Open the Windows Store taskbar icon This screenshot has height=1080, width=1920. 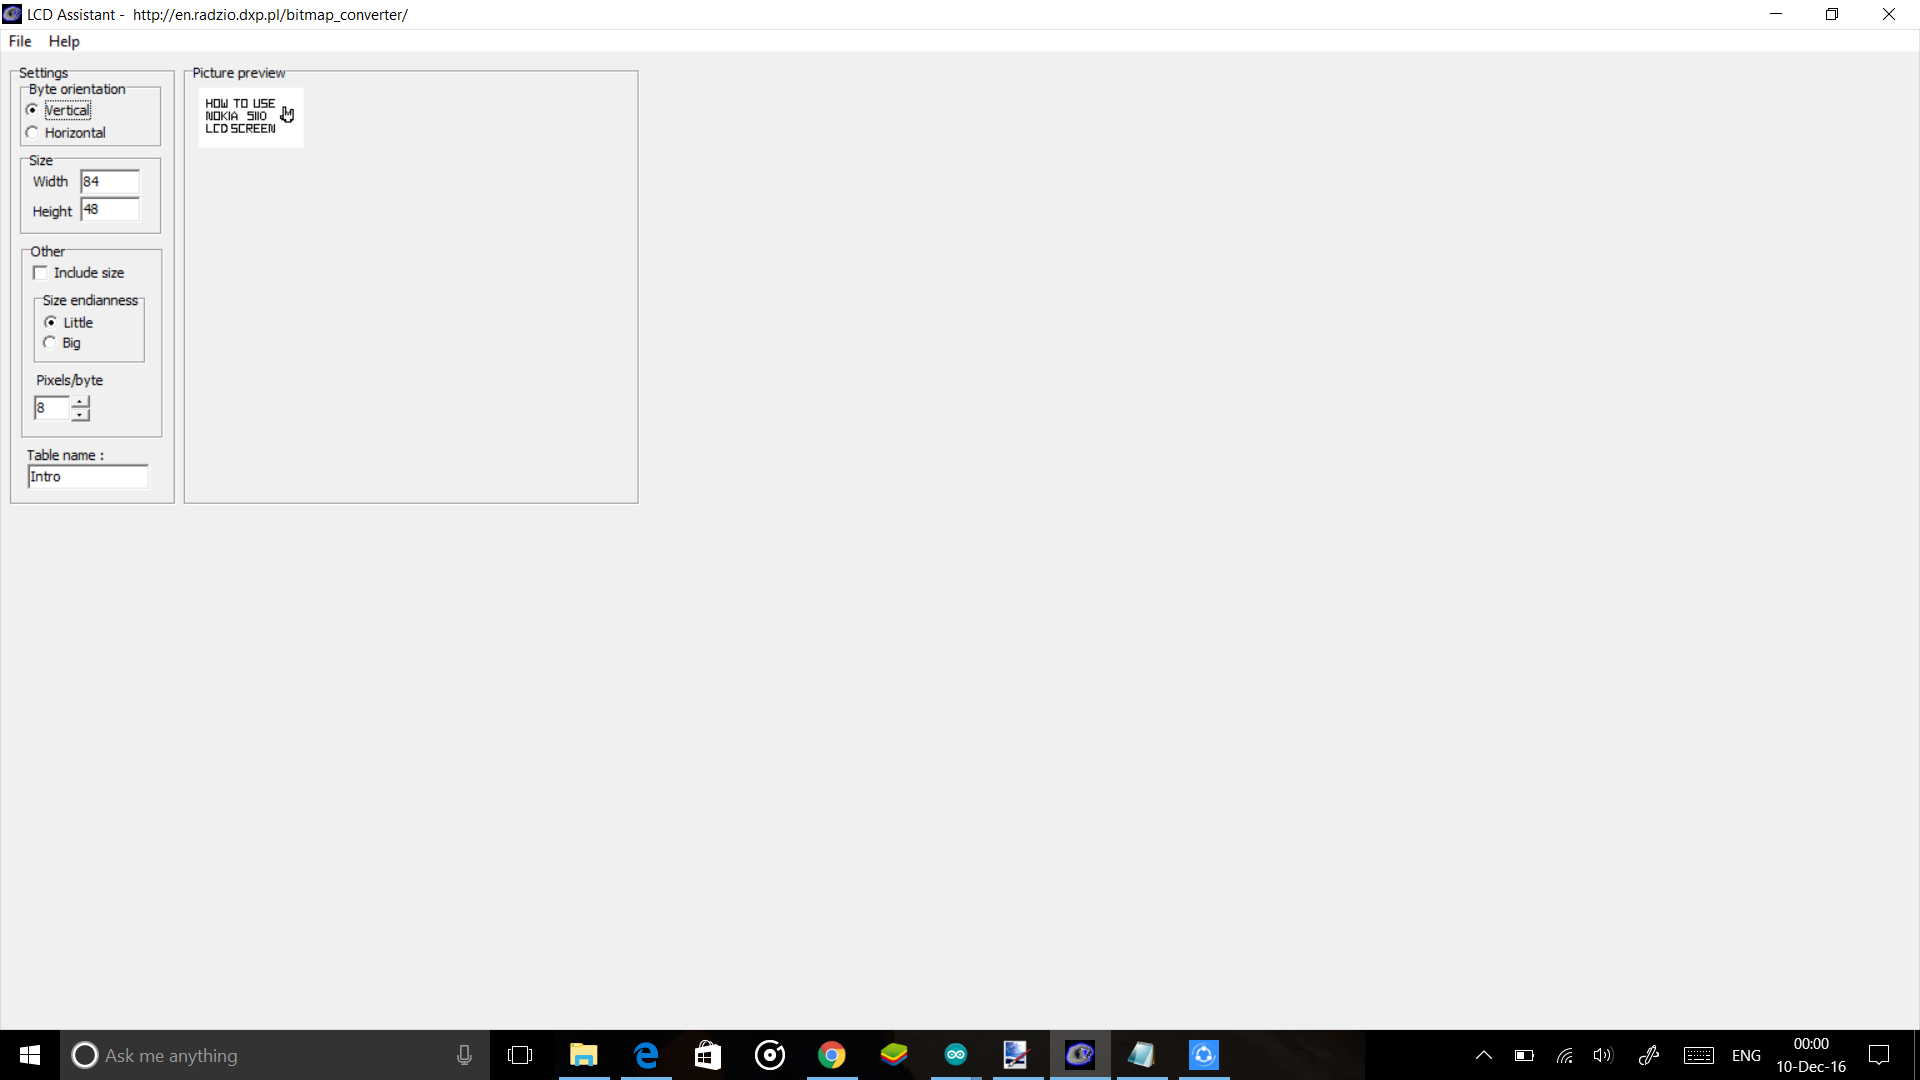click(708, 1055)
